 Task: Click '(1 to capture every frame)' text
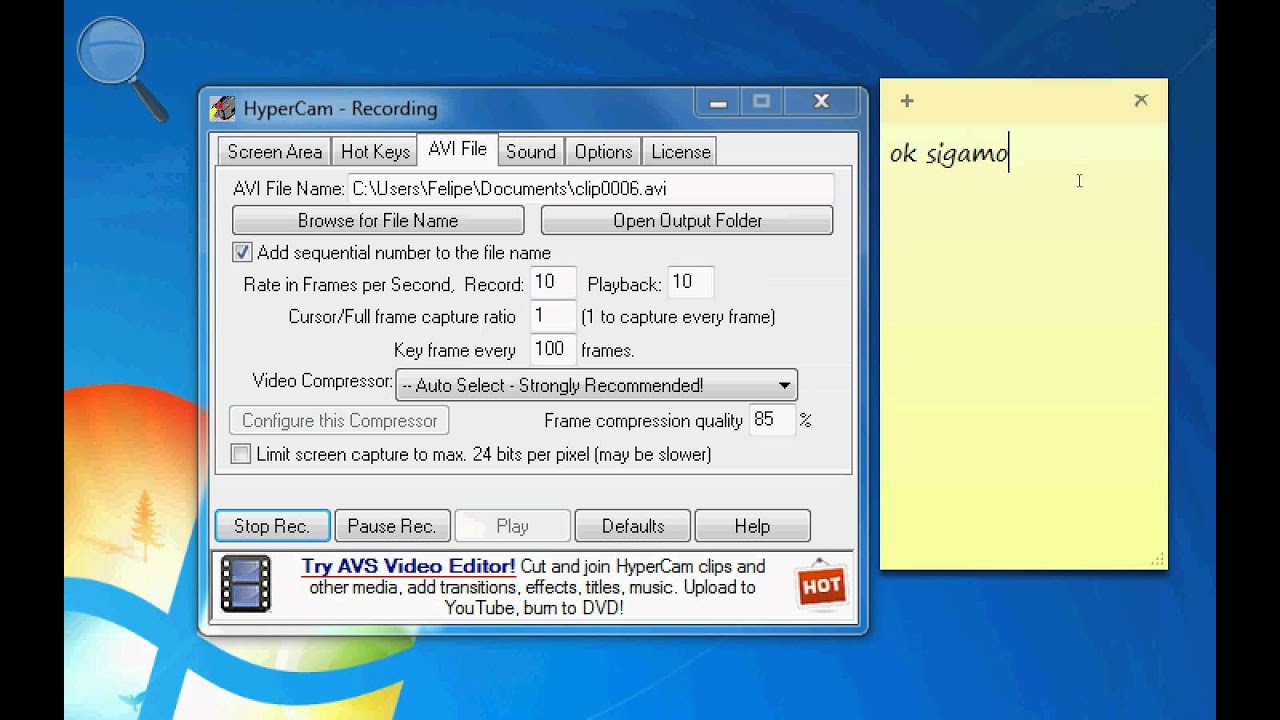point(678,317)
